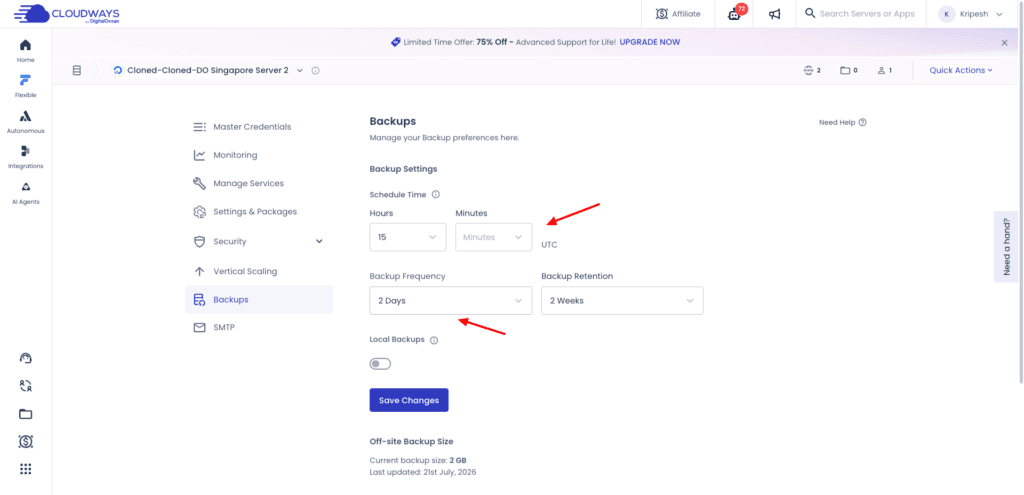Click the projects count folder icon
The image size is (1024, 495).
point(845,71)
